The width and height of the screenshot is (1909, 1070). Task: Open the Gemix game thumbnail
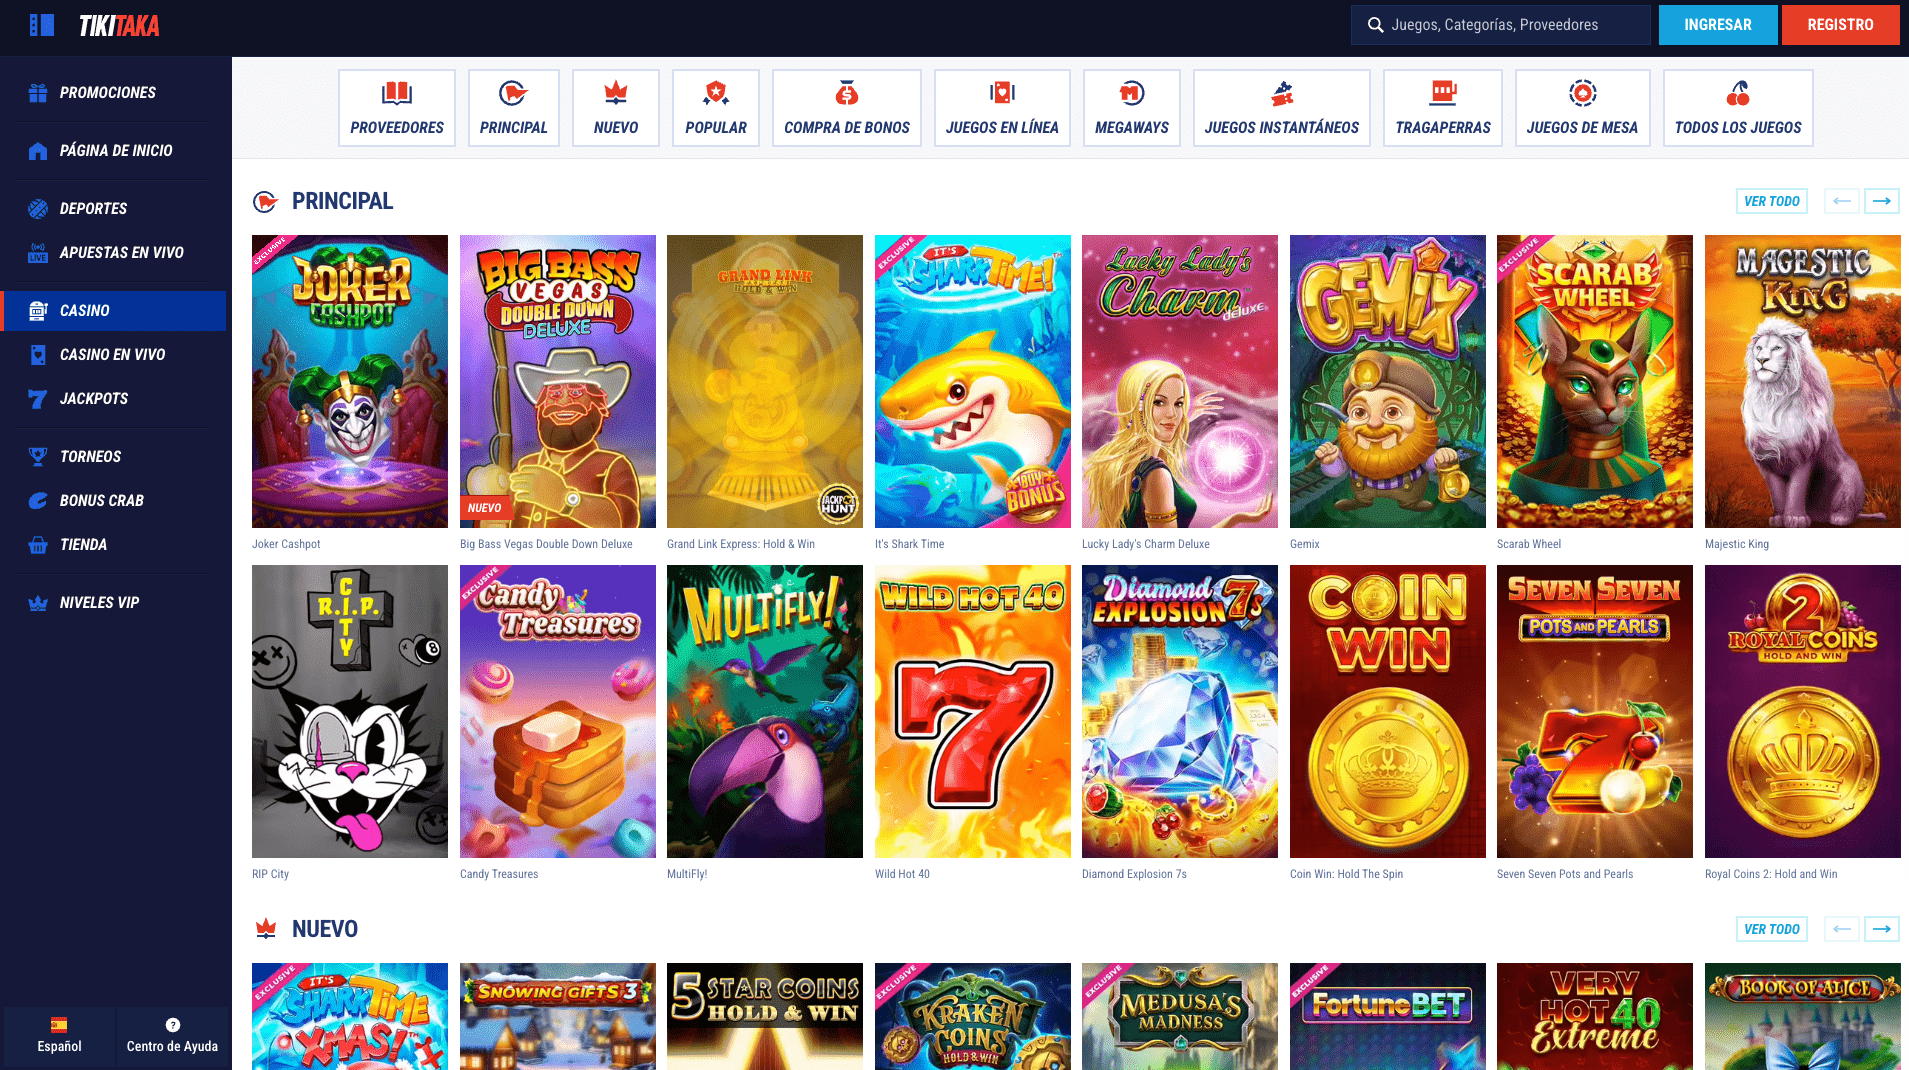(1388, 381)
